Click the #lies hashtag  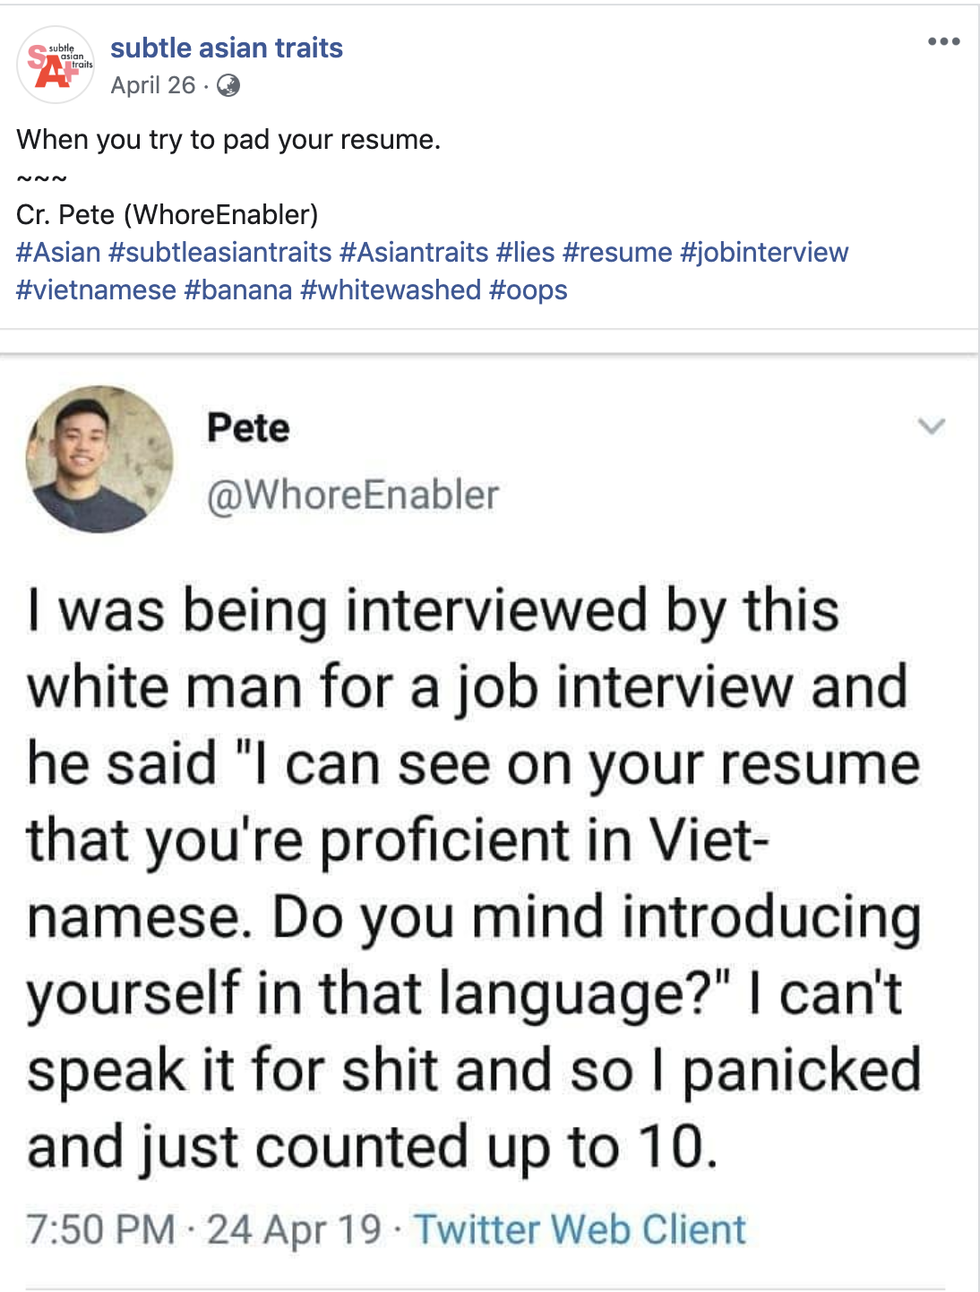coord(525,252)
